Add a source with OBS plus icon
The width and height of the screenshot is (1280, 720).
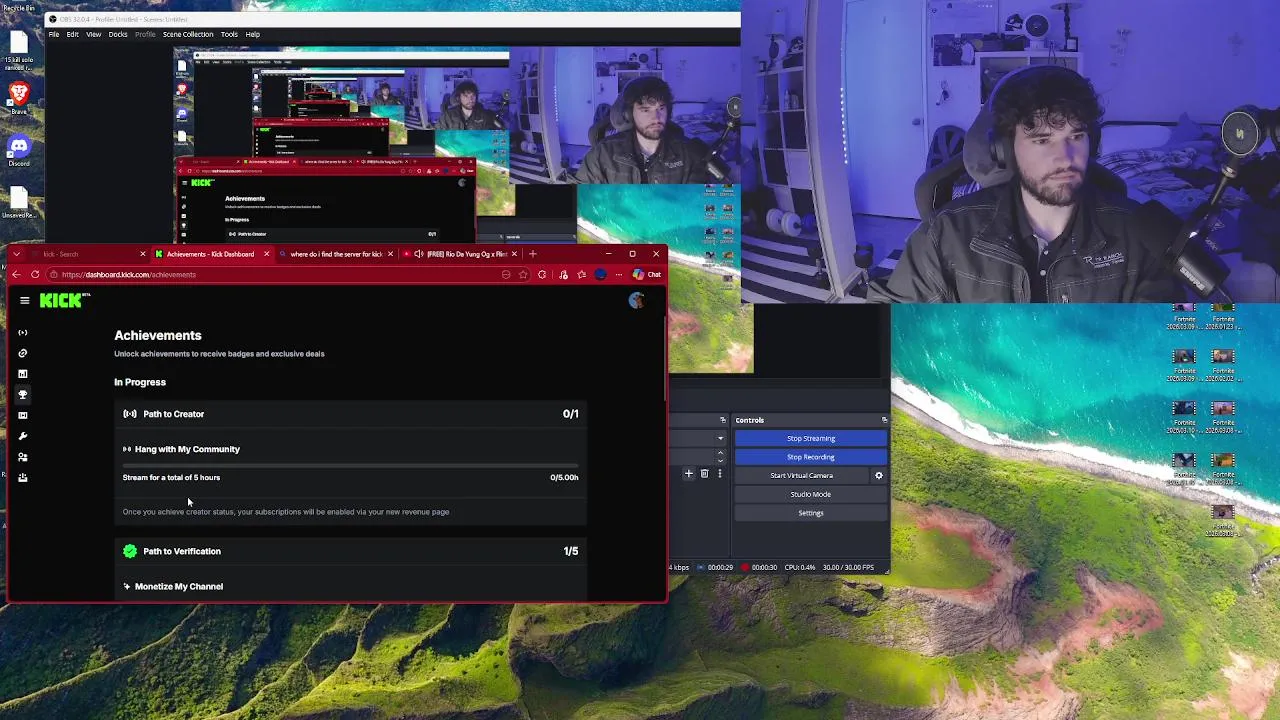click(688, 473)
